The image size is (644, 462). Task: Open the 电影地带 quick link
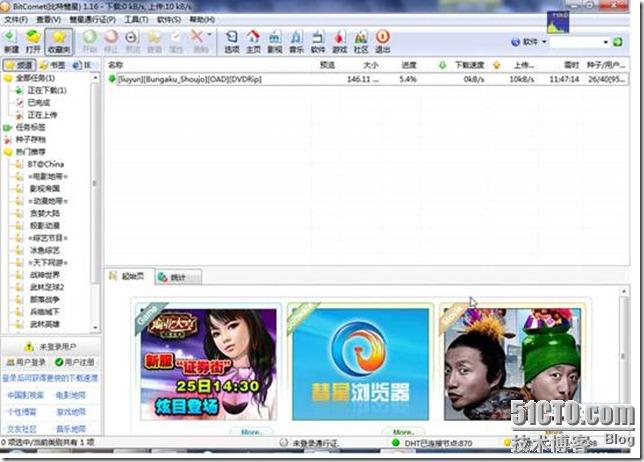[x=71, y=395]
